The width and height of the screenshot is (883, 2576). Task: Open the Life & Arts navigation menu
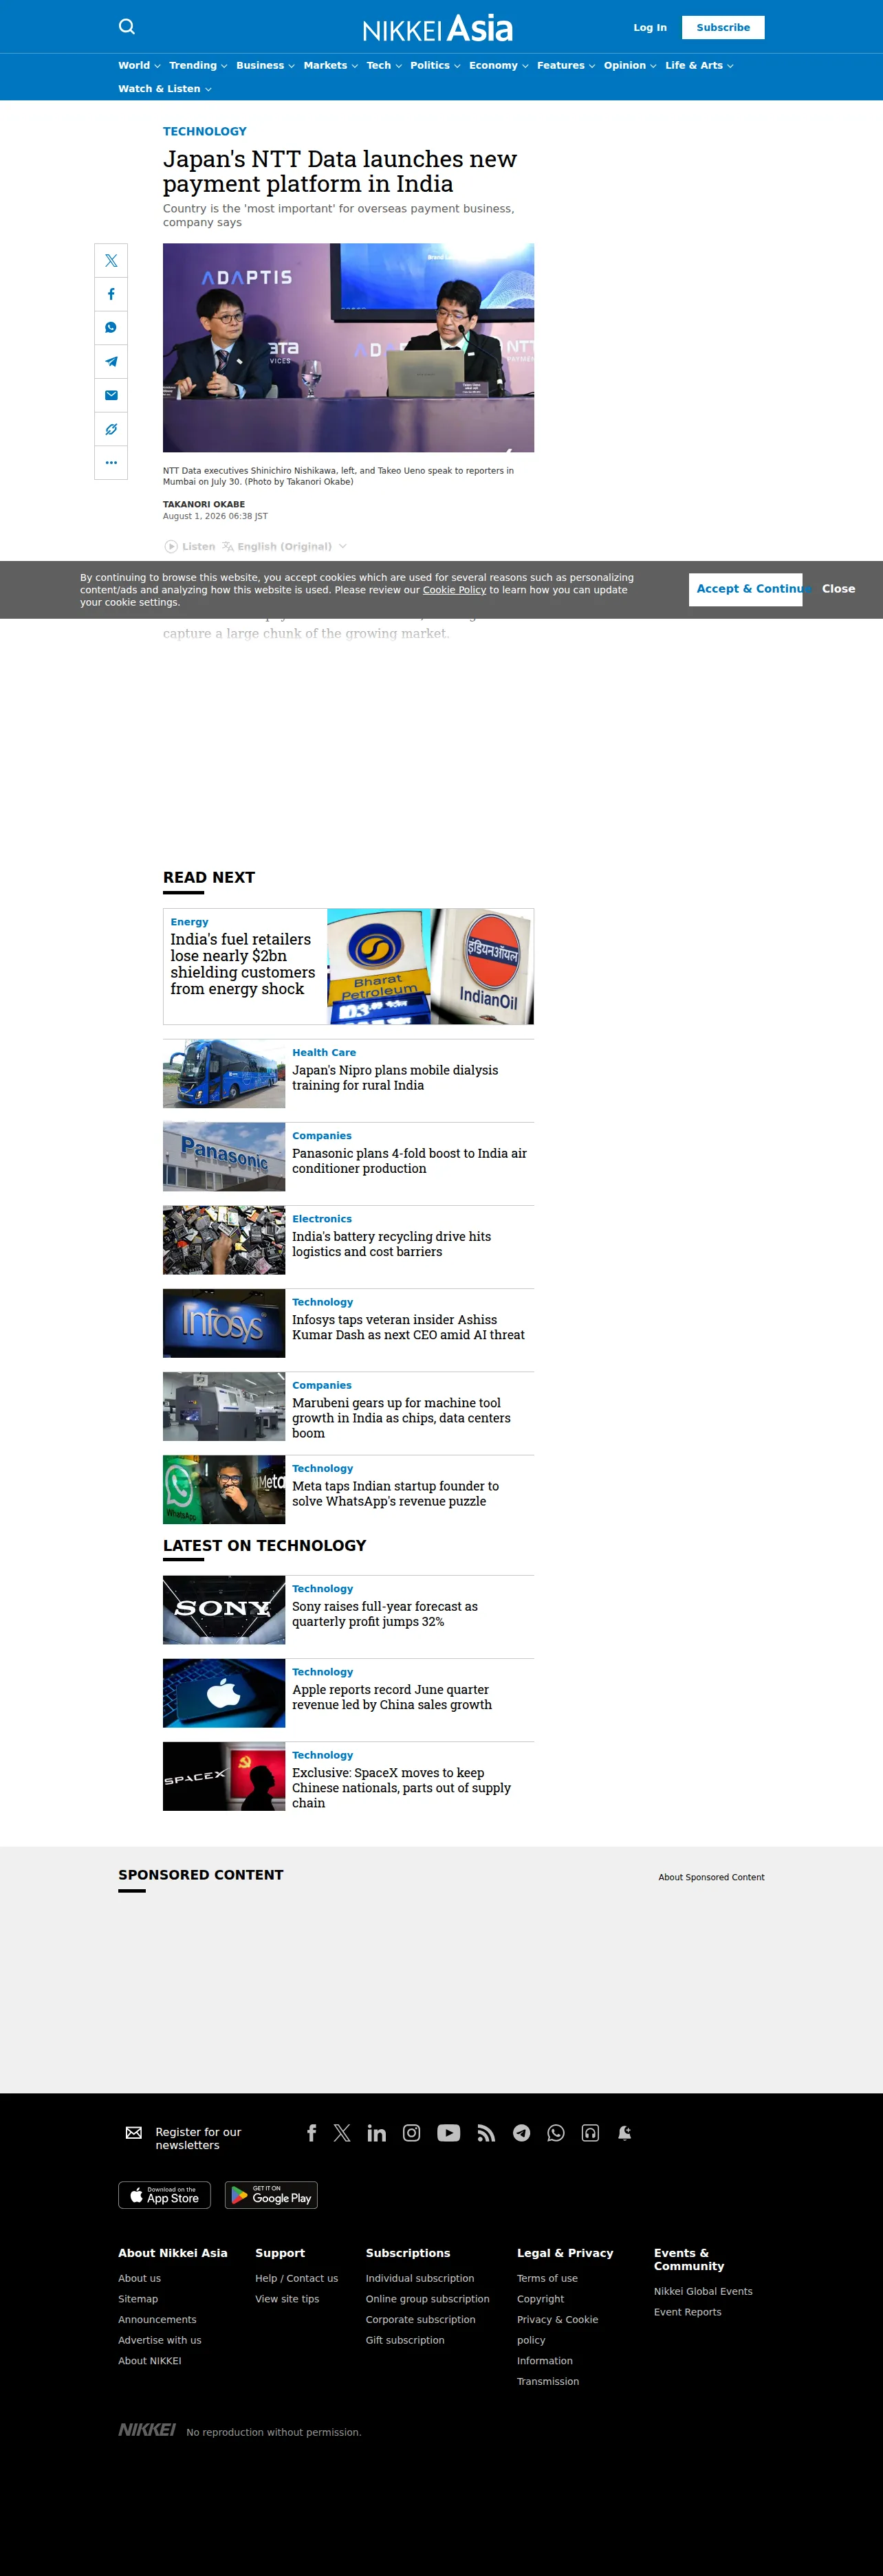699,66
